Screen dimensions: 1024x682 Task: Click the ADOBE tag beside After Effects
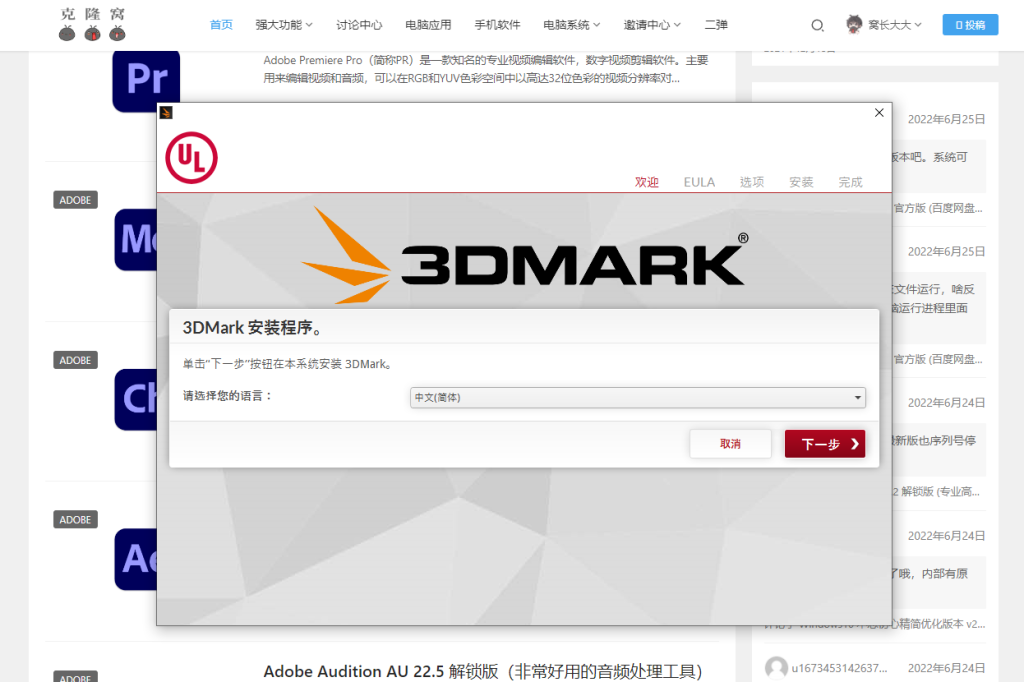tap(75, 519)
